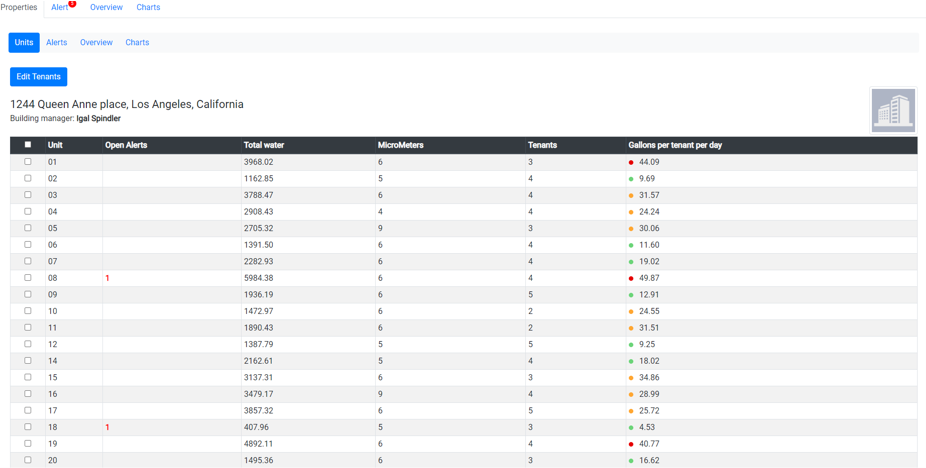Click the green dot next to 11.60

pos(631,245)
